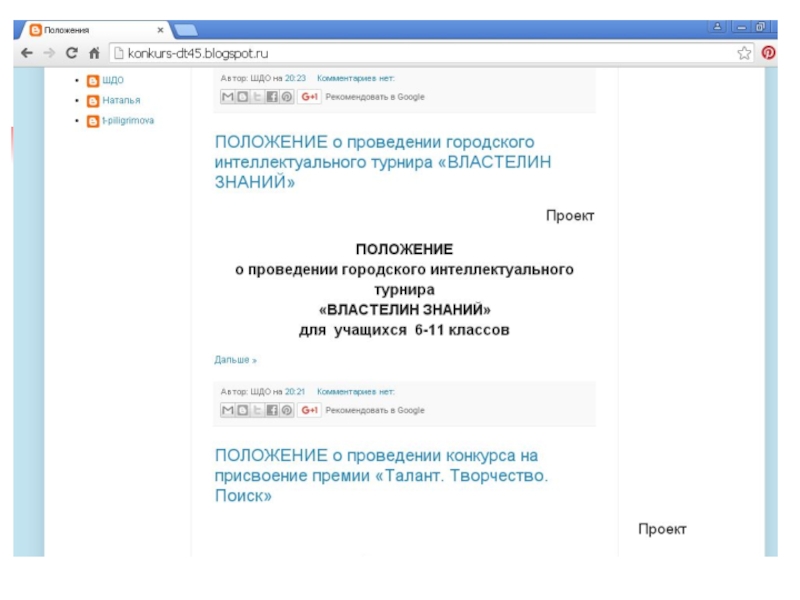
Task: Click the Дальше » read-more link
Action: coord(235,360)
